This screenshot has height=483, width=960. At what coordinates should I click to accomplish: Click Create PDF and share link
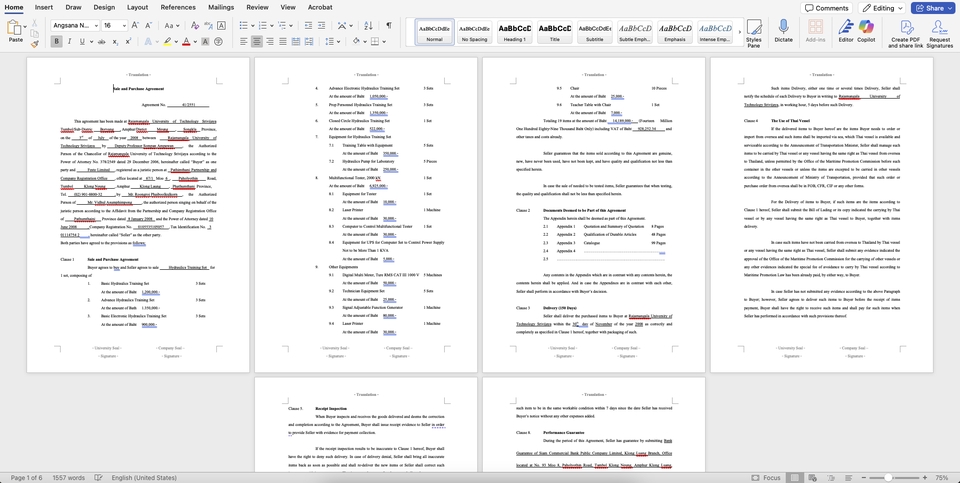(906, 33)
